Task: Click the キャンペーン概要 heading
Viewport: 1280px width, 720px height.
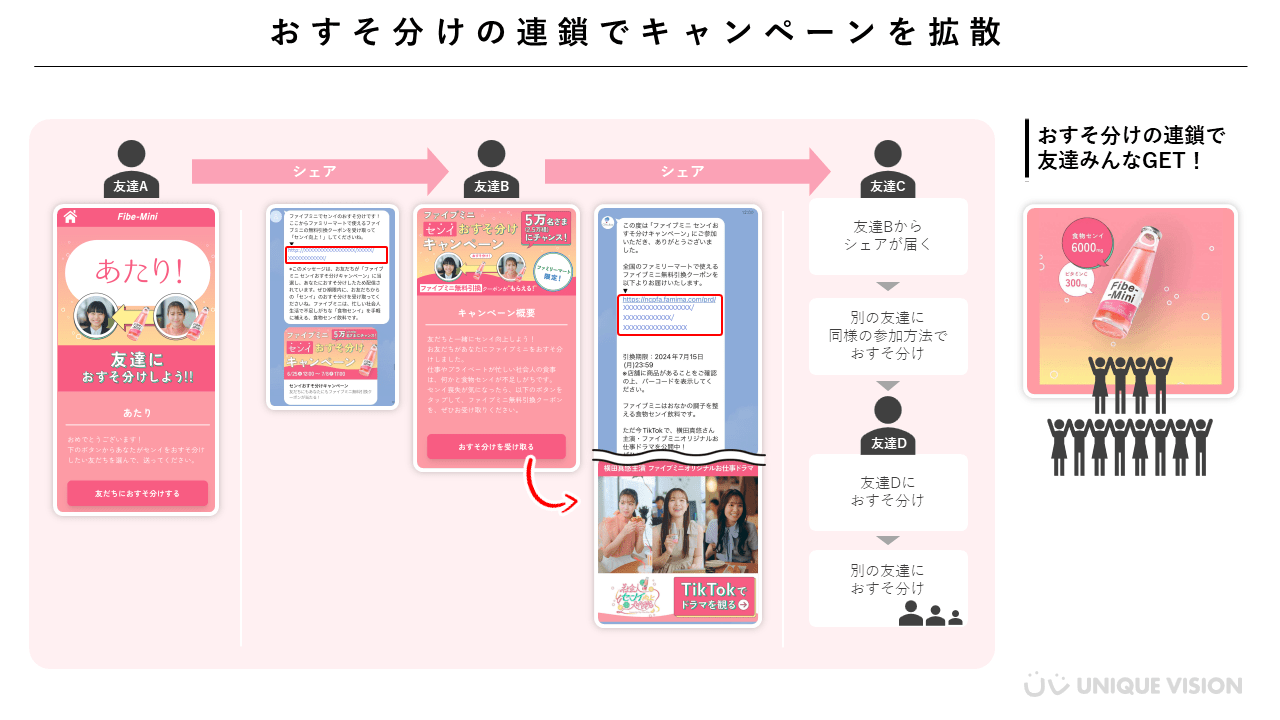Action: point(496,313)
